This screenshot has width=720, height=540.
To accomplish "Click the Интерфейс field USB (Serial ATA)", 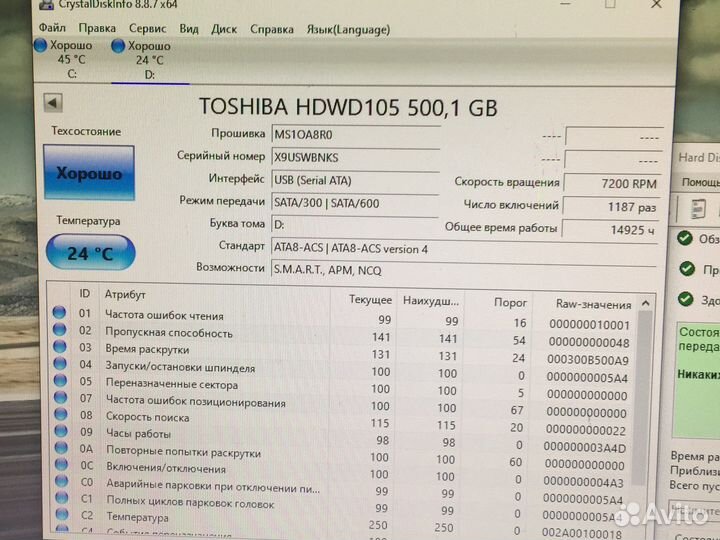I will [356, 180].
